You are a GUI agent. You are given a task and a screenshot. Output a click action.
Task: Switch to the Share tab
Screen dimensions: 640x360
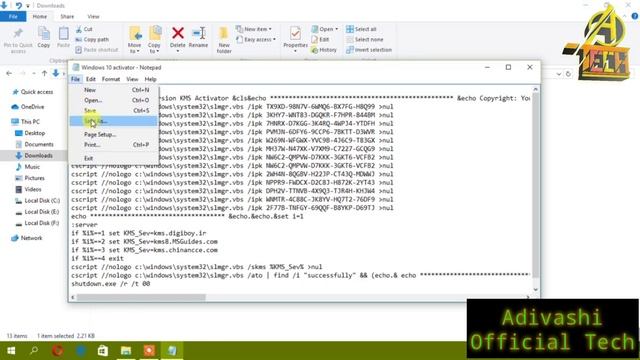pyautogui.click(x=67, y=17)
